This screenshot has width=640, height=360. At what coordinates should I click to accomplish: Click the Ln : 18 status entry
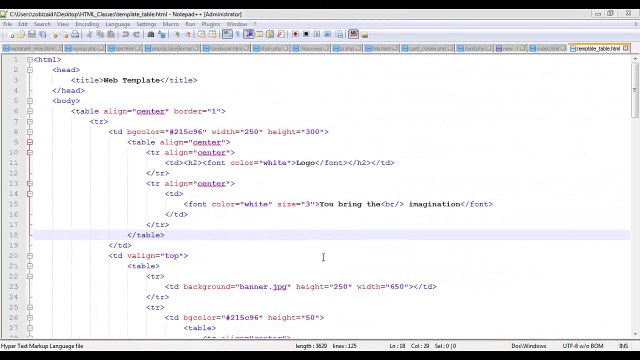pyautogui.click(x=397, y=346)
